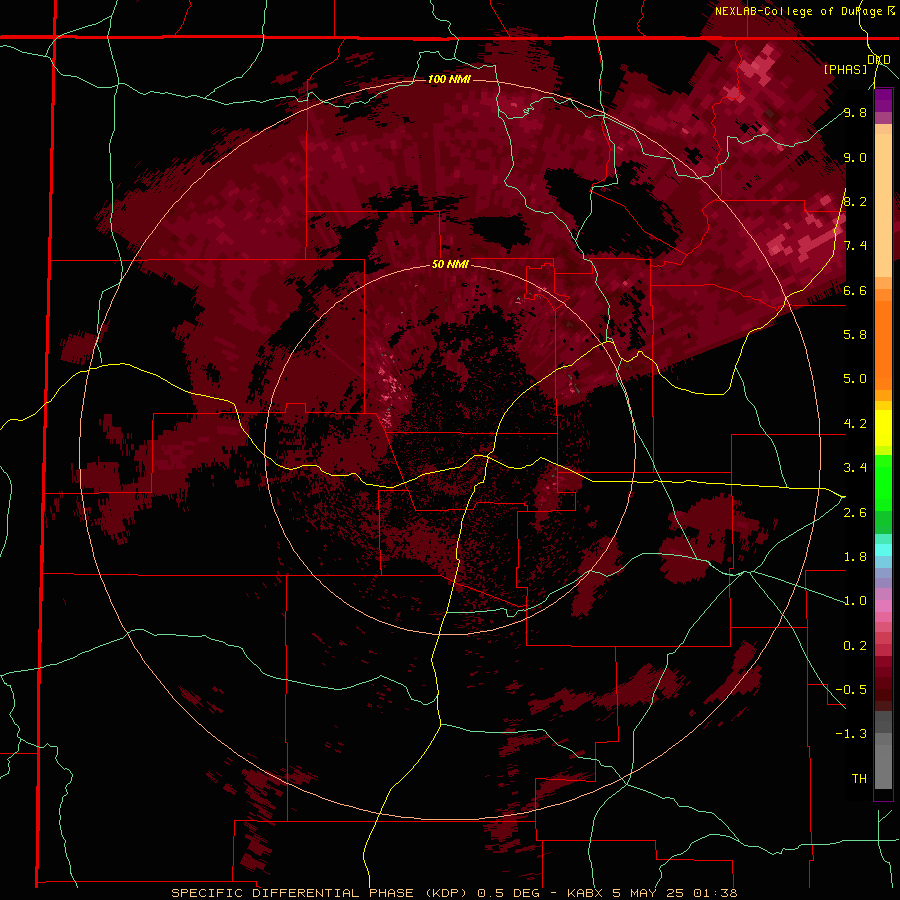This screenshot has height=900, width=900.
Task: Select the 2.6 legend value
Action: tap(855, 513)
